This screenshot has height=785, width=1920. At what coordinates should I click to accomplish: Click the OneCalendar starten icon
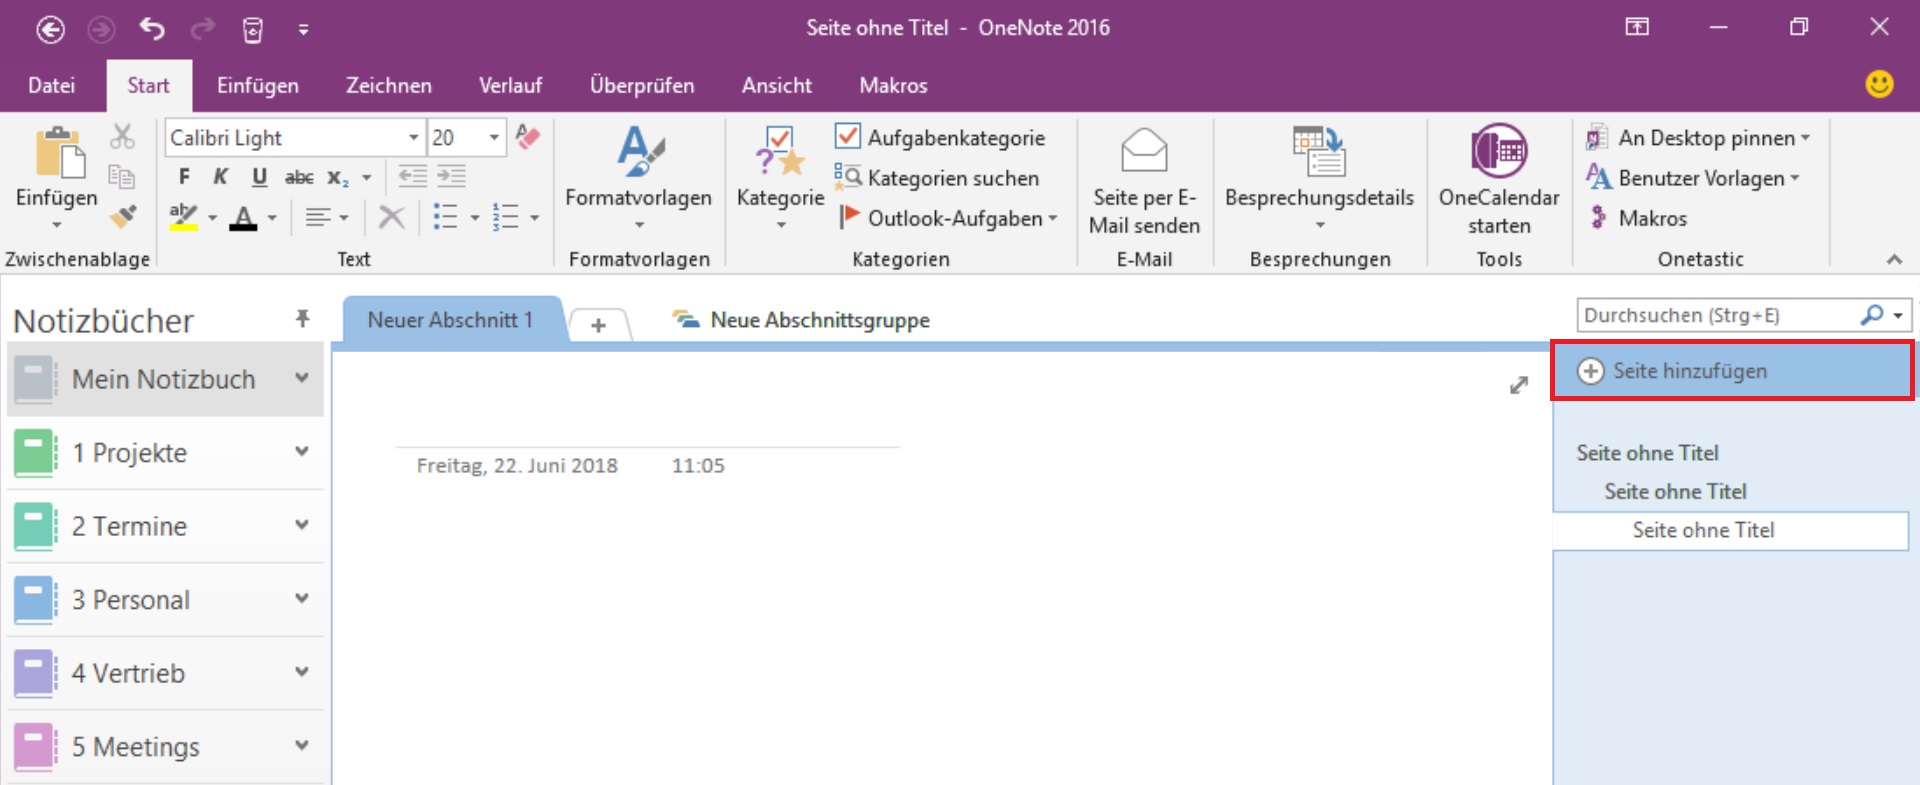1498,152
